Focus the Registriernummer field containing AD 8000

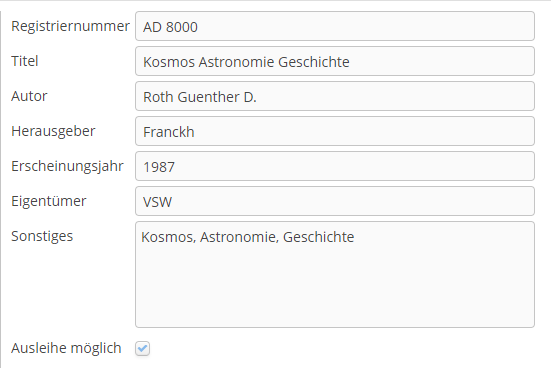coord(335,26)
